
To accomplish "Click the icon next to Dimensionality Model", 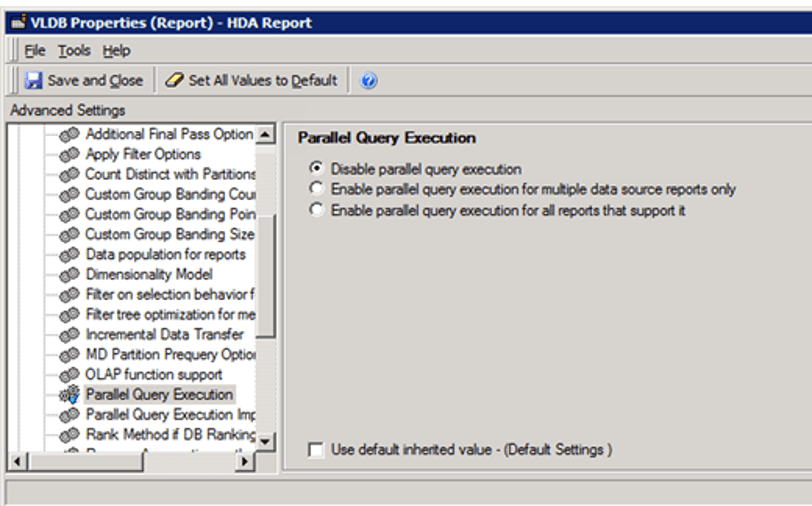I will pos(70,275).
